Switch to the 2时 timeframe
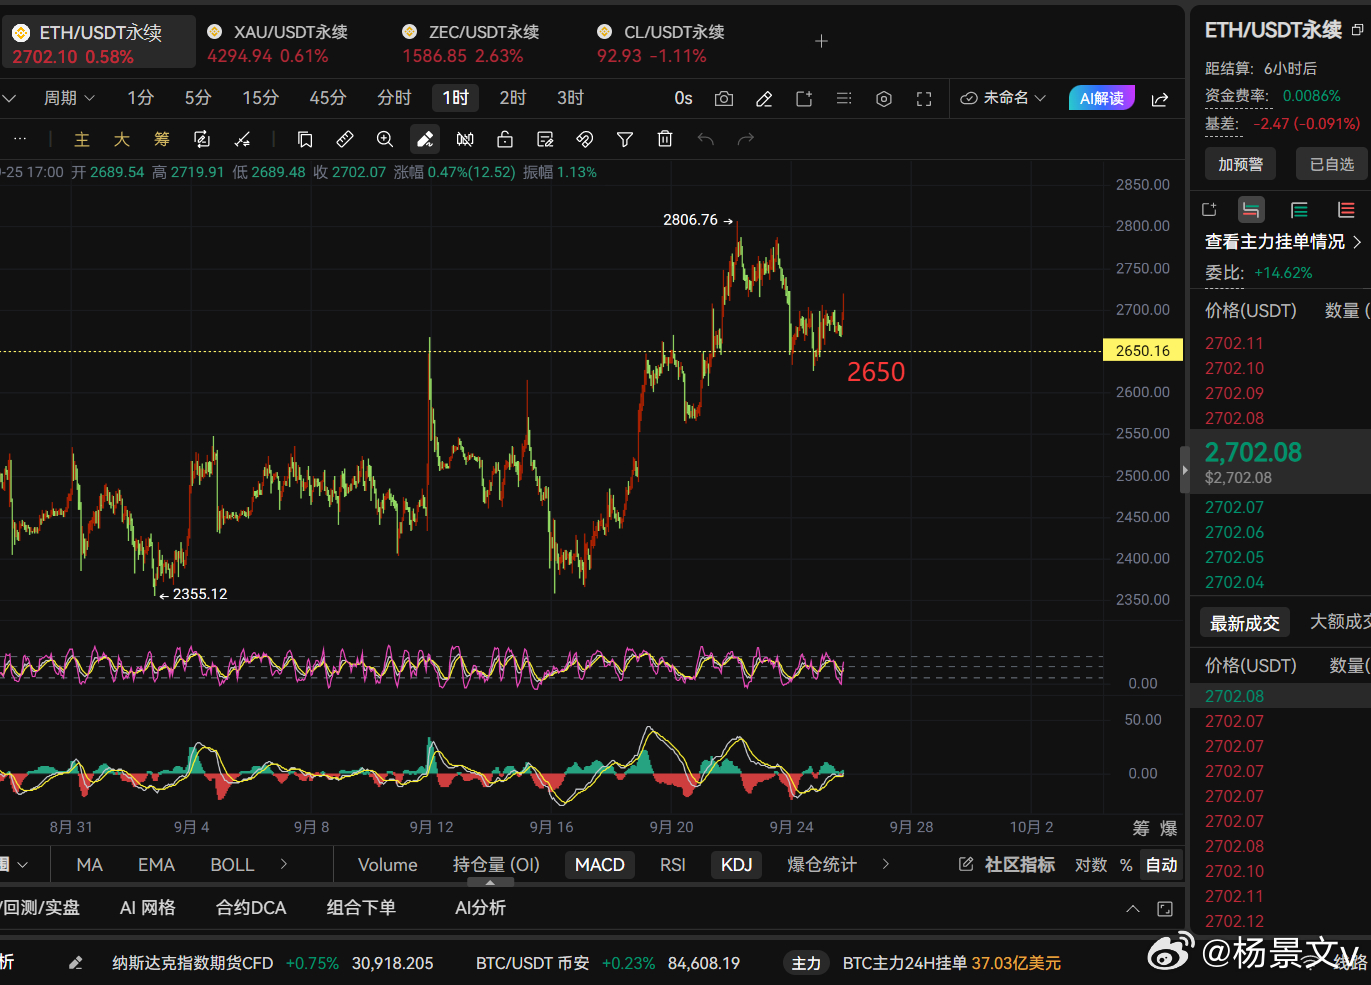Viewport: 1371px width, 985px height. (513, 98)
